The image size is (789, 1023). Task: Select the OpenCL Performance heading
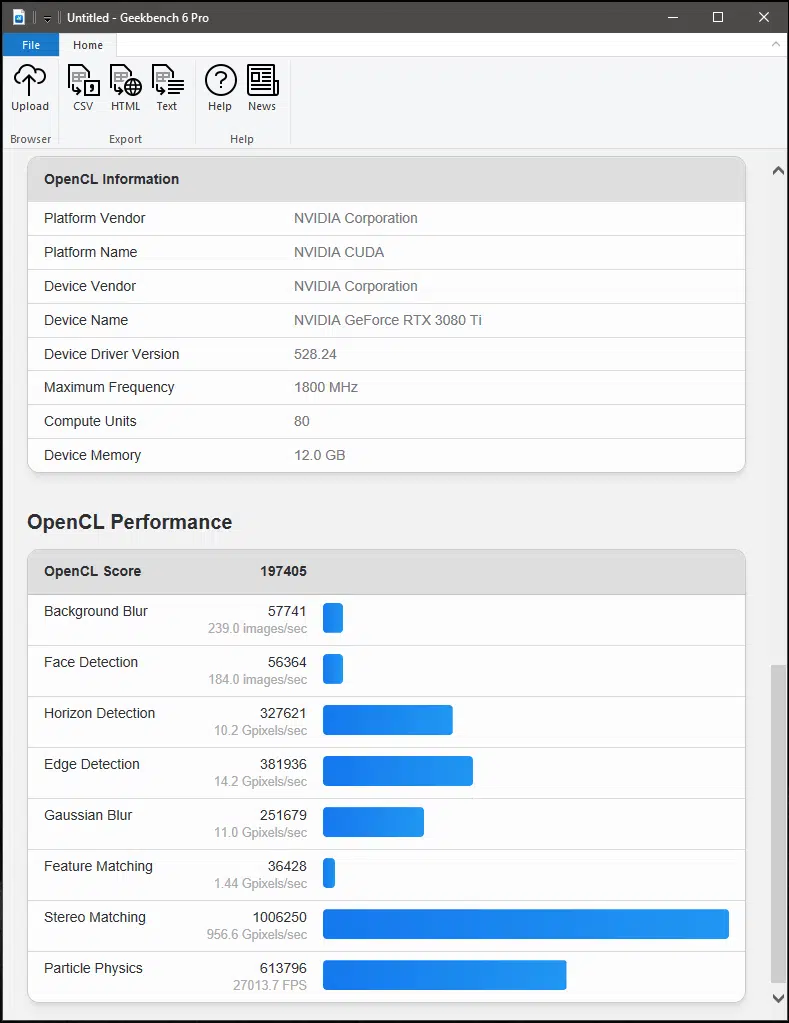[129, 522]
